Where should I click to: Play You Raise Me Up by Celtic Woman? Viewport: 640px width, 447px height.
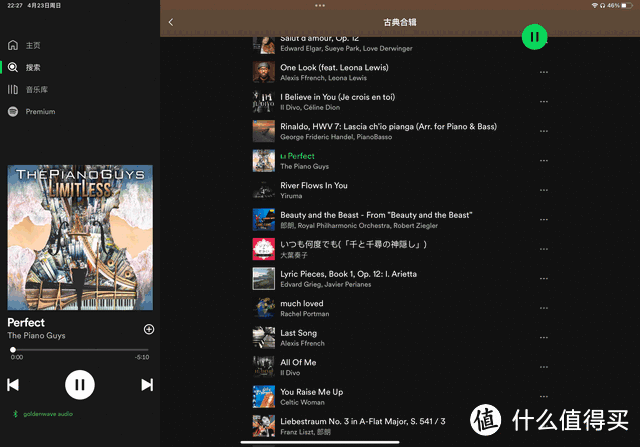pyautogui.click(x=400, y=396)
